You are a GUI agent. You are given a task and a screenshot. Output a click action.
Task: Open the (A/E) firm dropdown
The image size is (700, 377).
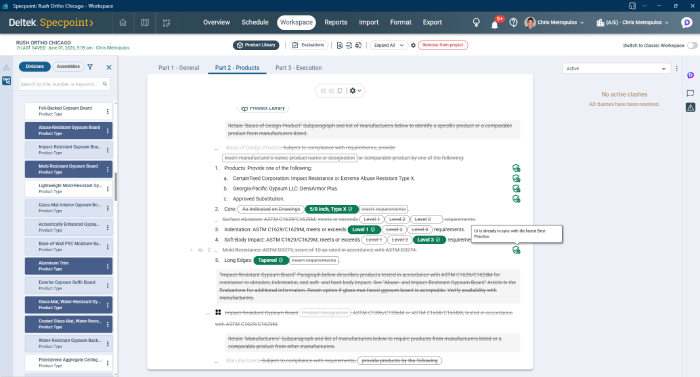click(633, 23)
